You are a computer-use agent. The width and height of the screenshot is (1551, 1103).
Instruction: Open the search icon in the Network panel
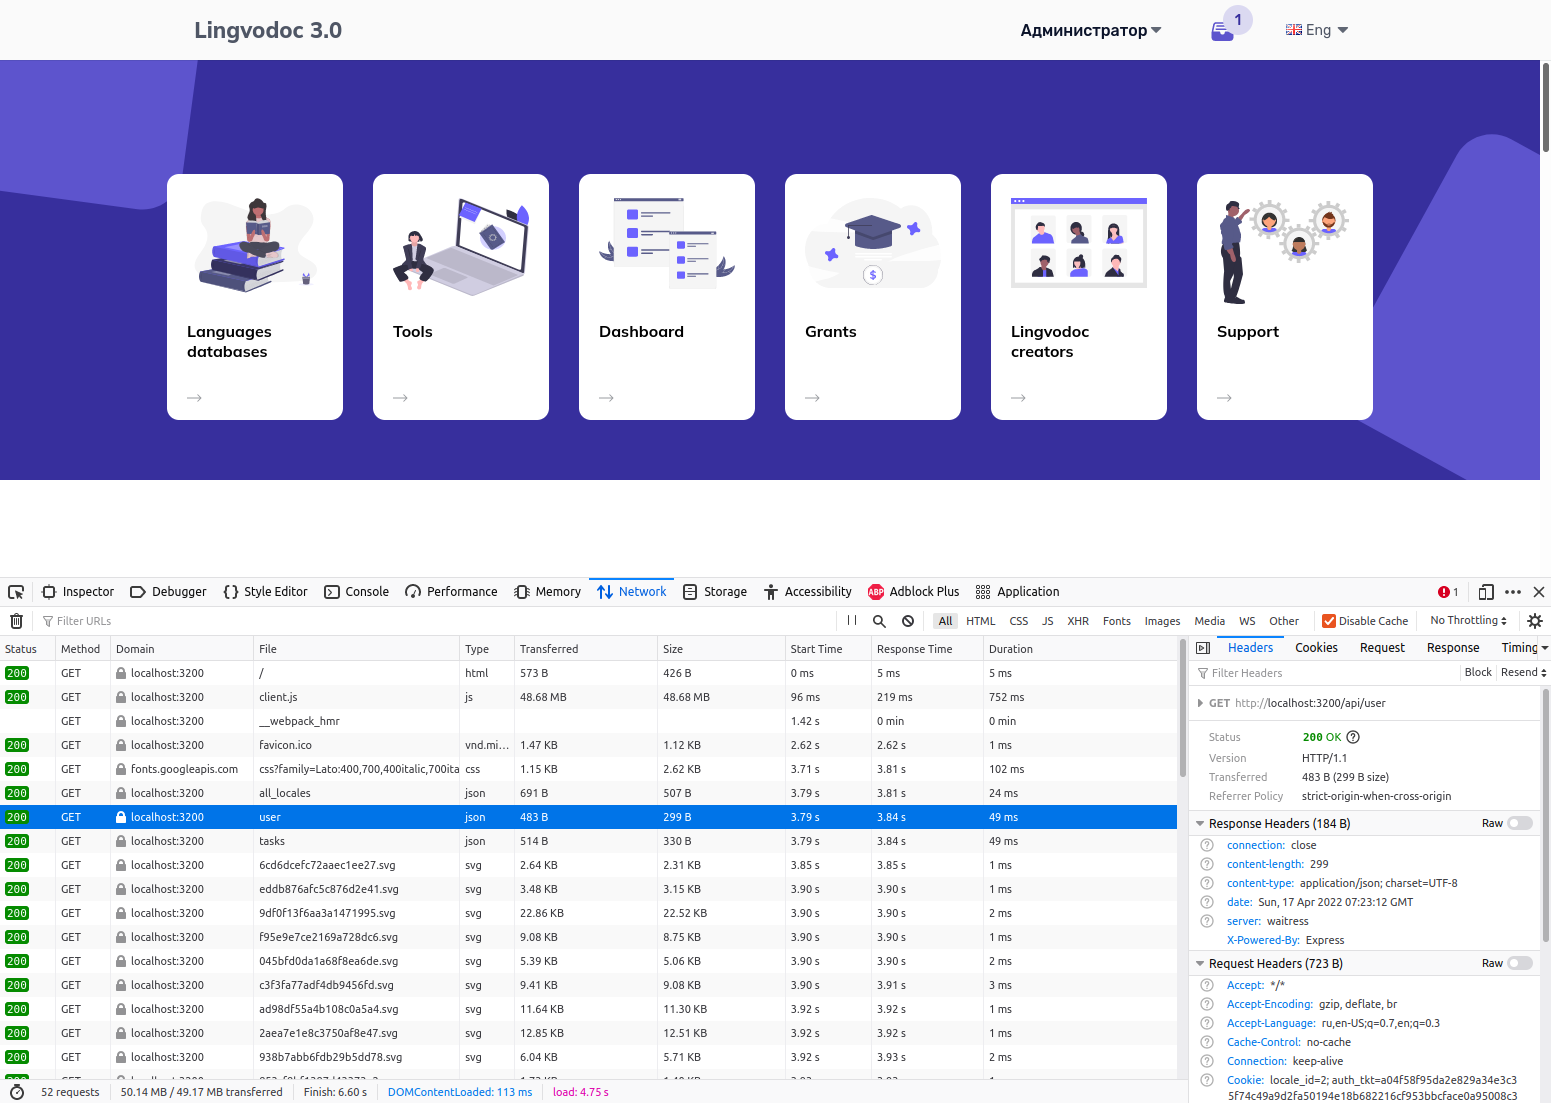point(879,620)
